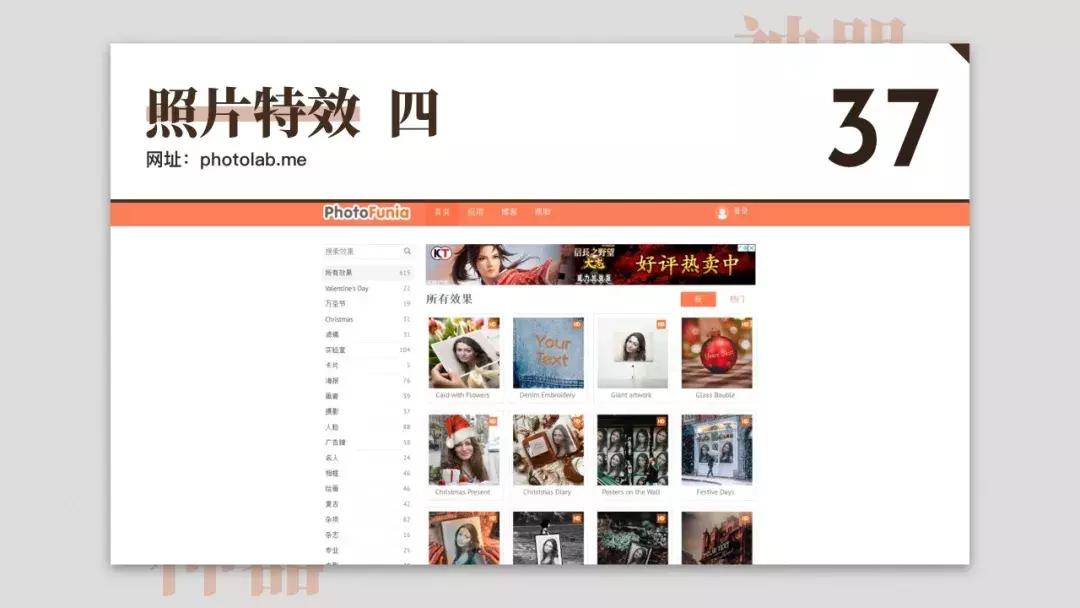Image resolution: width=1080 pixels, height=608 pixels.
Task: Open the Festive Days effect thumbnail
Action: point(716,450)
